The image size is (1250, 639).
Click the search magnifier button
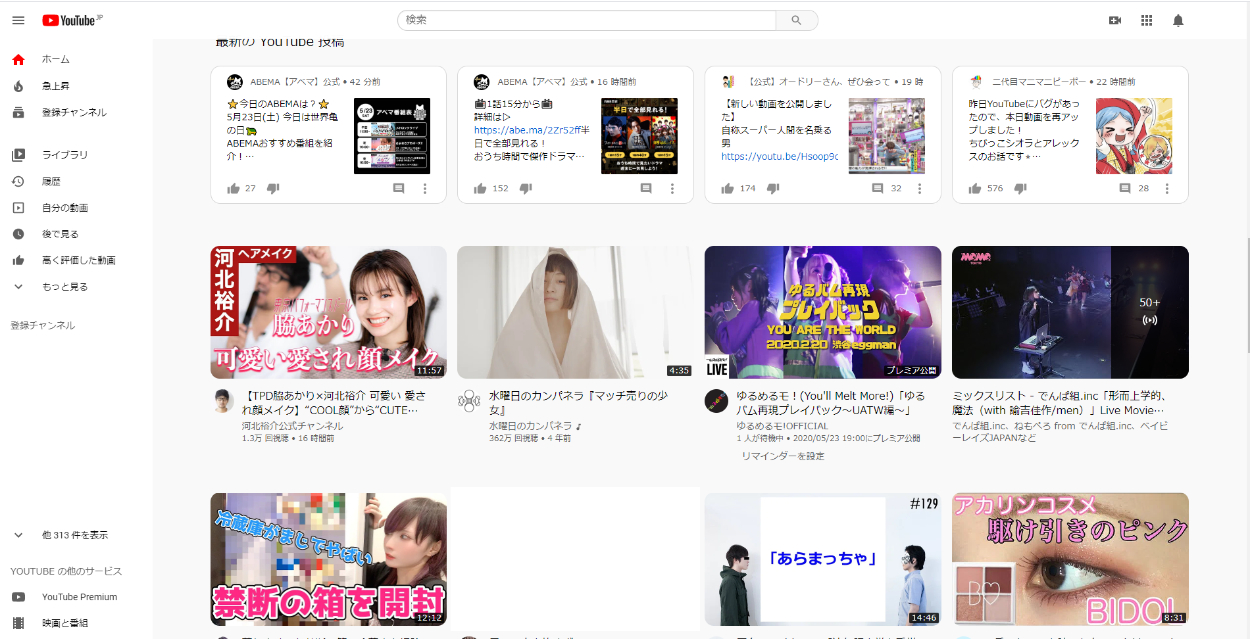pyautogui.click(x=796, y=20)
